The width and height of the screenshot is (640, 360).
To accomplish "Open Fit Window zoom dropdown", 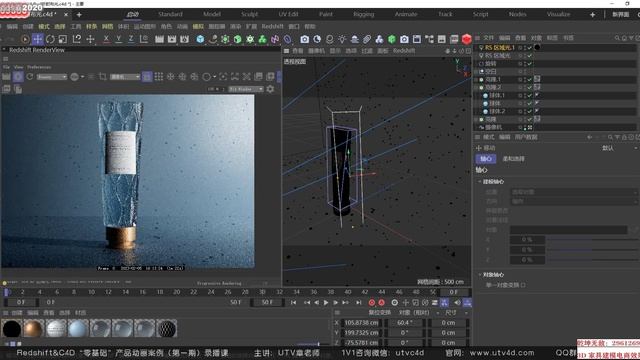I will coord(246,89).
